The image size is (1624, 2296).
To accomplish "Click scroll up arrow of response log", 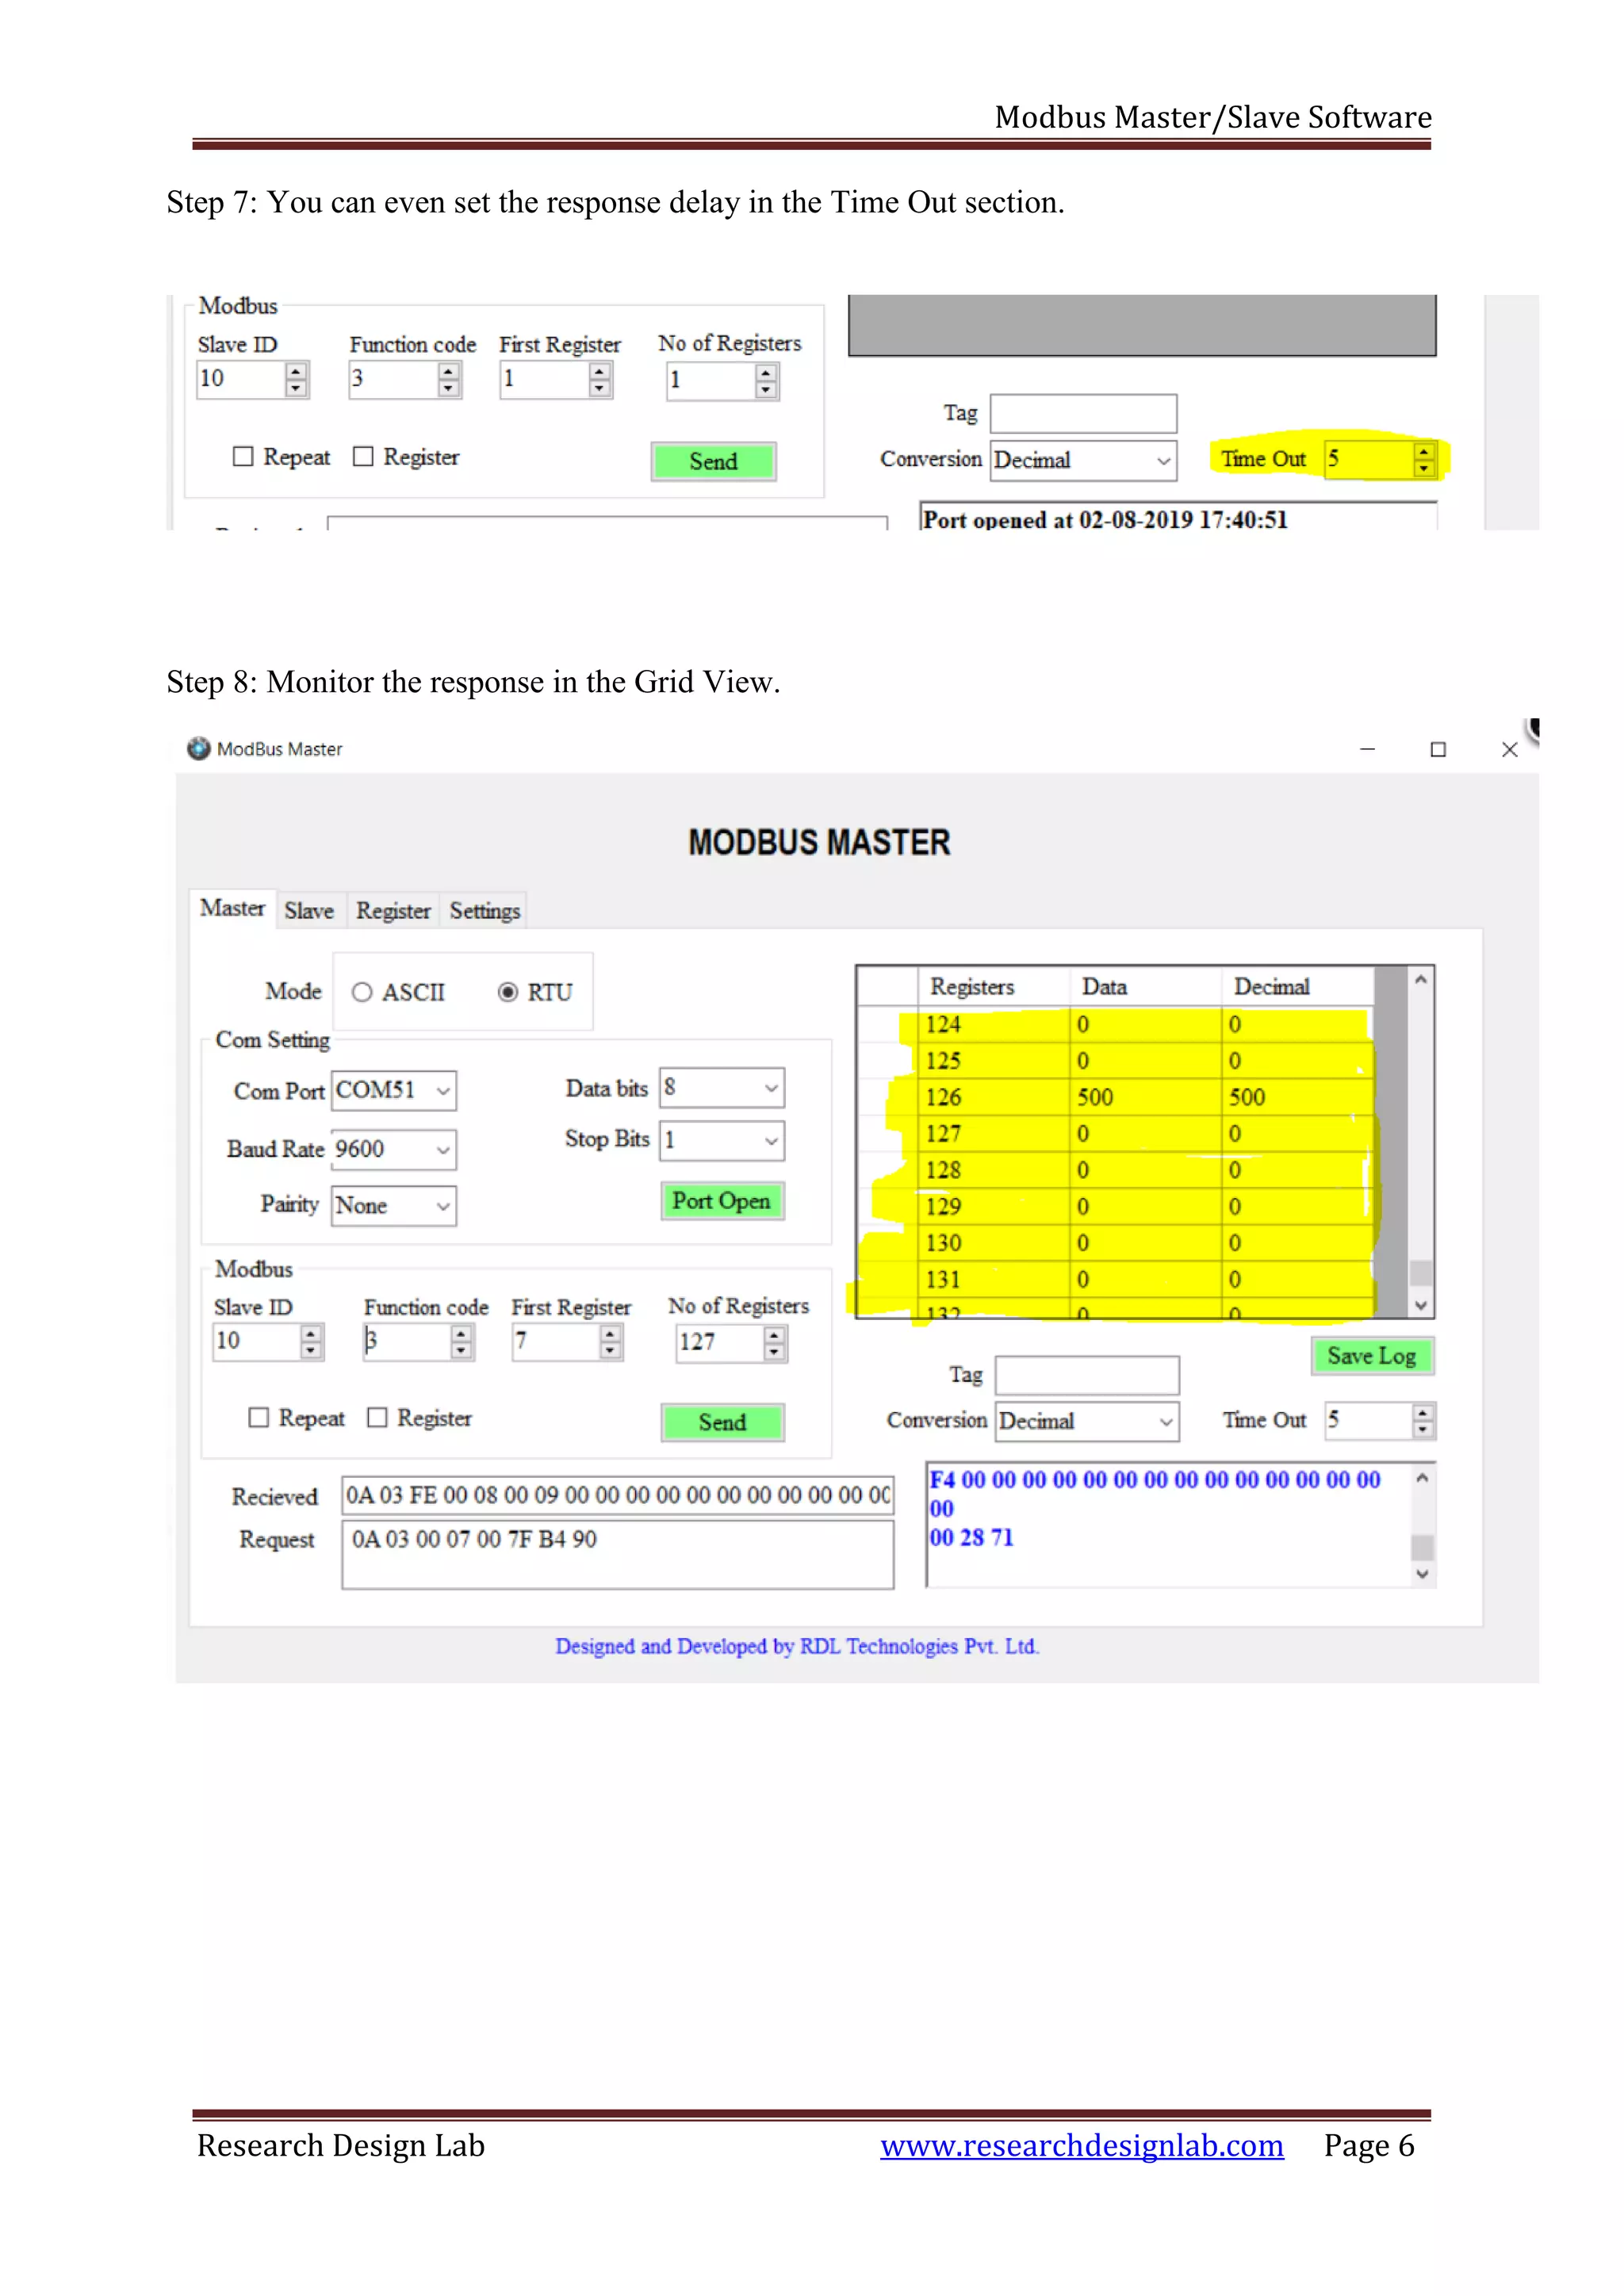I will (1422, 1477).
